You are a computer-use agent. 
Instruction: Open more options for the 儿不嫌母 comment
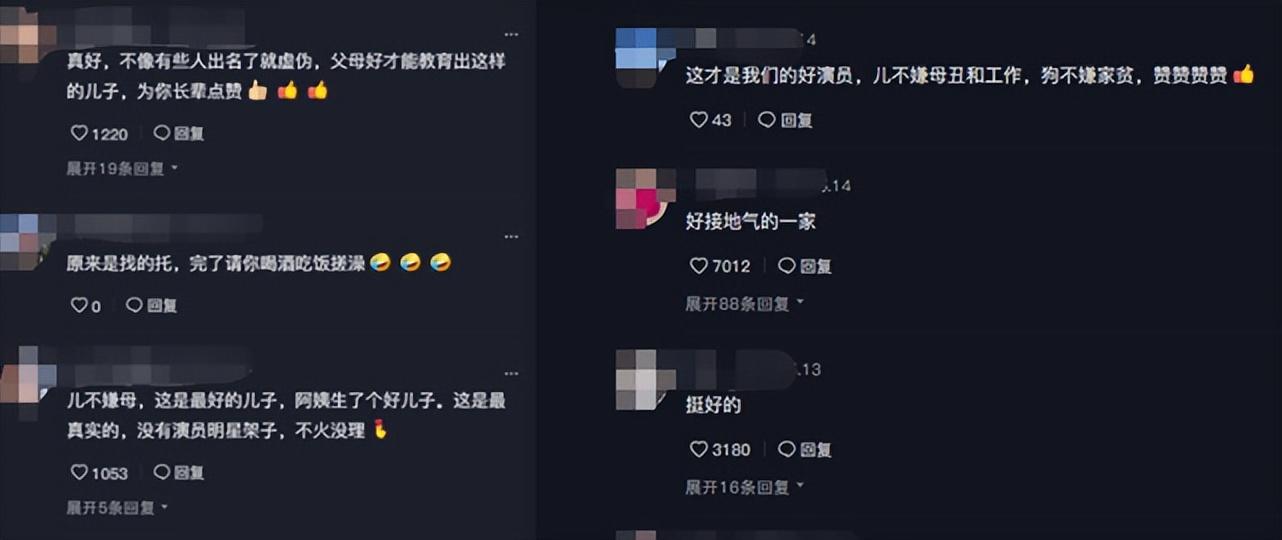[x=511, y=376]
